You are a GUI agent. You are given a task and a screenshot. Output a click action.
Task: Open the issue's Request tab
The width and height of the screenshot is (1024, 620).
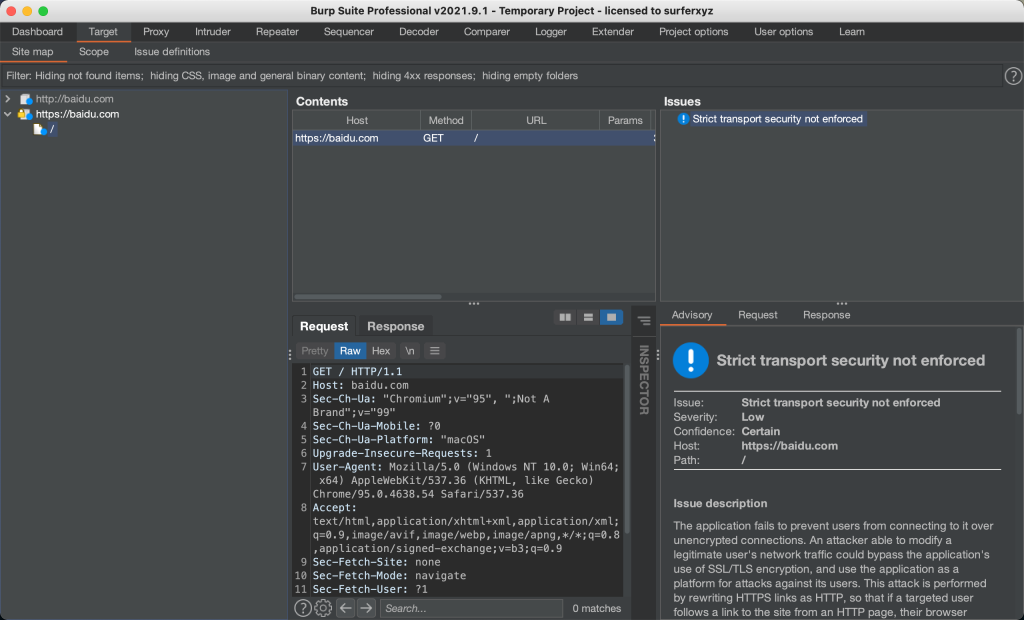pos(758,315)
